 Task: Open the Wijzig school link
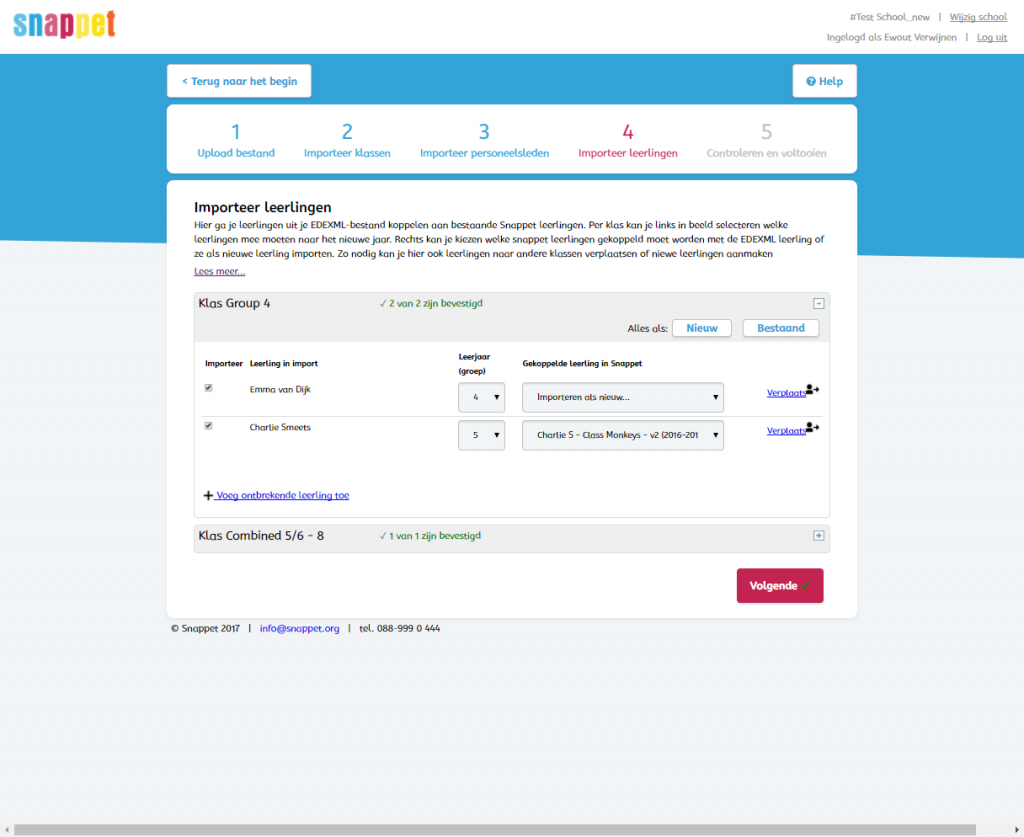[977, 17]
